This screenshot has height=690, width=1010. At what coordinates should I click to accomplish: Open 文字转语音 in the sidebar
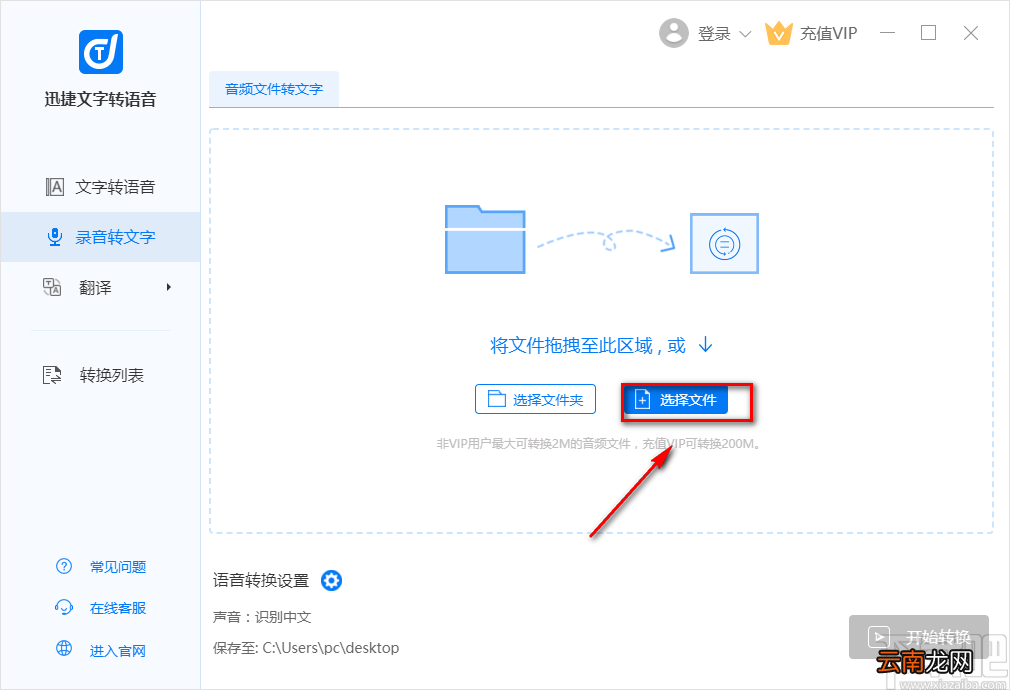click(100, 187)
